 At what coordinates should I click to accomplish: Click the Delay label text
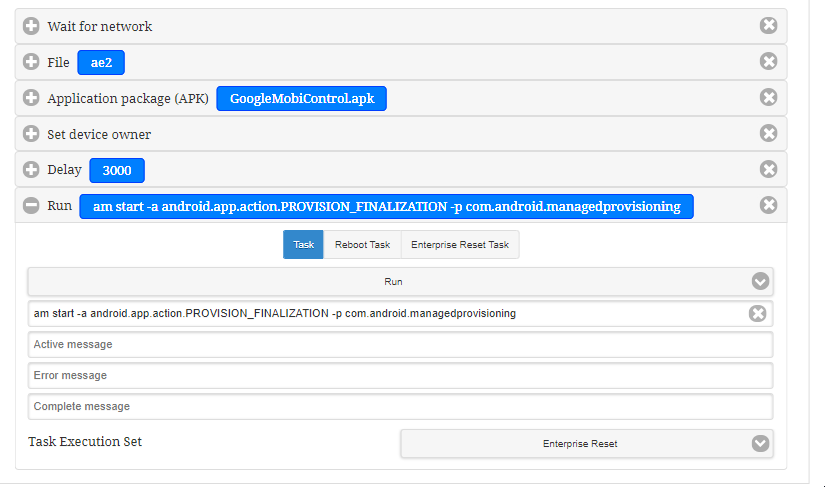[64, 170]
